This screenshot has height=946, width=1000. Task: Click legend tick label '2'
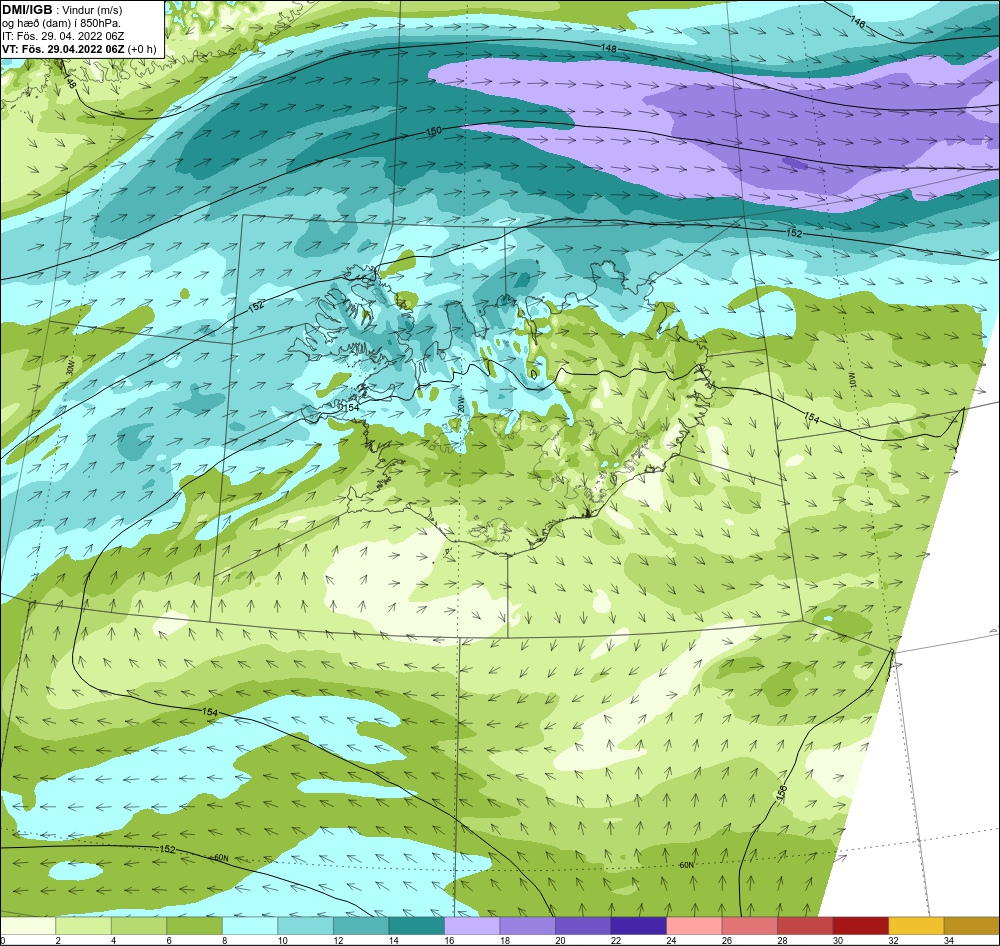[x=57, y=940]
